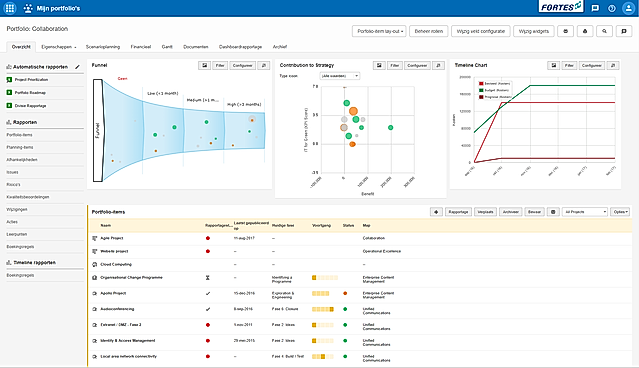This screenshot has width=639, height=368.
Task: Click the comment bubble button in portfolio toolbar
Action: click(624, 31)
